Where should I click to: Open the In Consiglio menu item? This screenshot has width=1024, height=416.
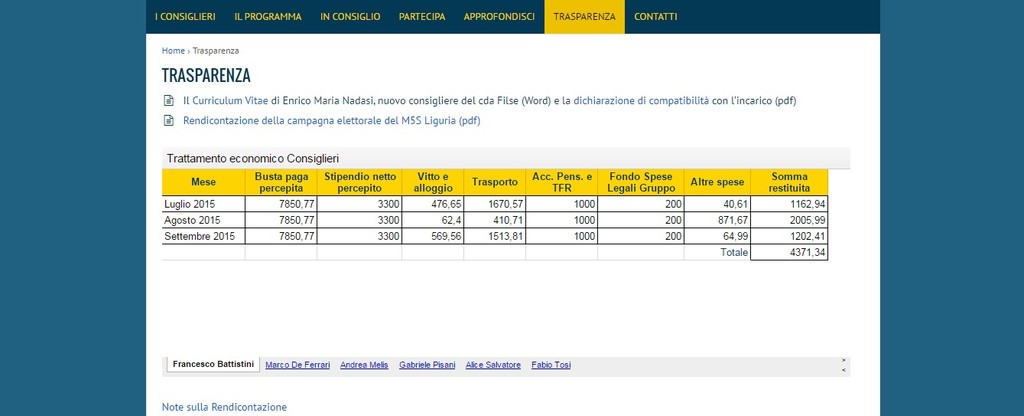click(350, 17)
